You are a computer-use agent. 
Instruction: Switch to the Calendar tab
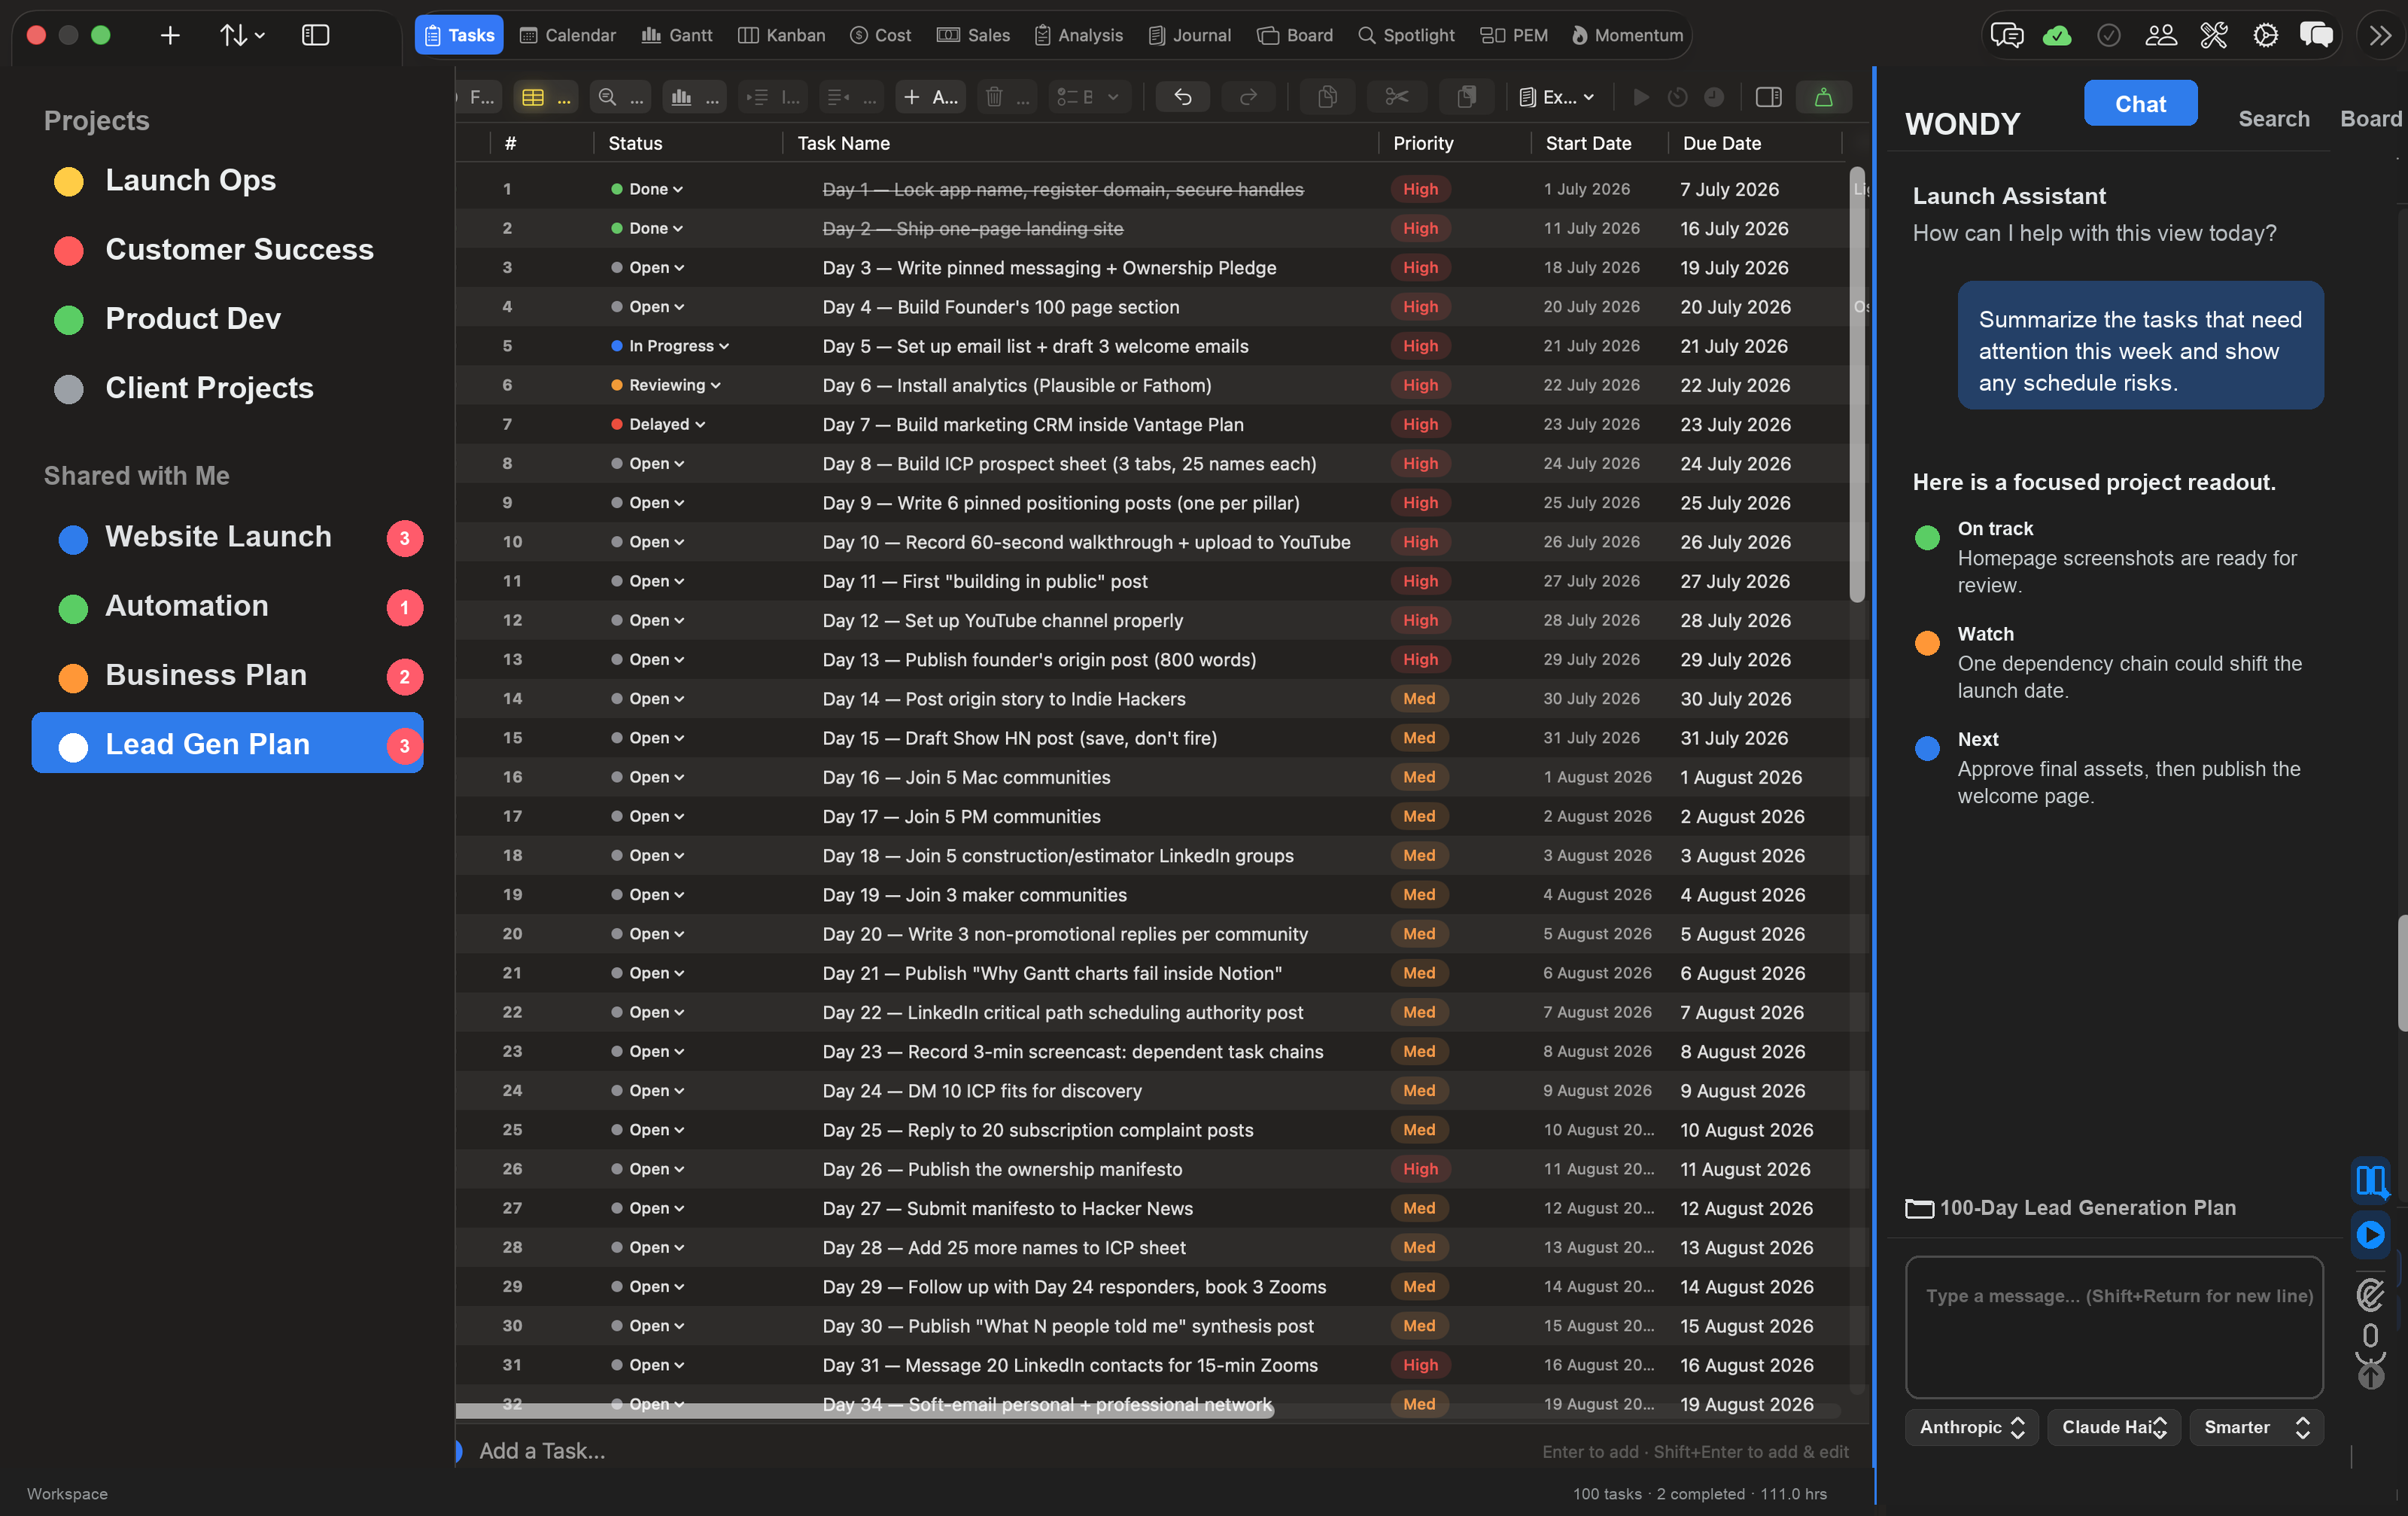tap(568, 35)
